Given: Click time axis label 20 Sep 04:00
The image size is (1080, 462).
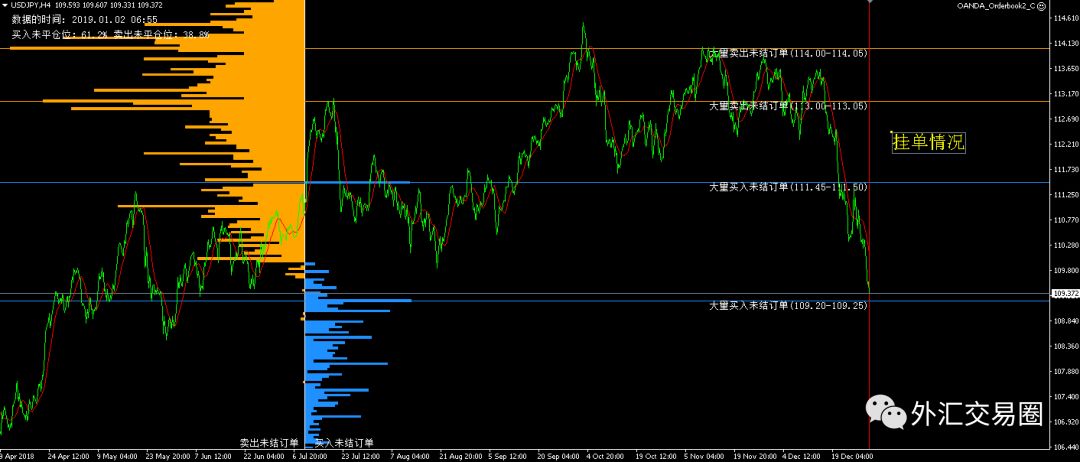Looking at the screenshot, I should (x=557, y=456).
